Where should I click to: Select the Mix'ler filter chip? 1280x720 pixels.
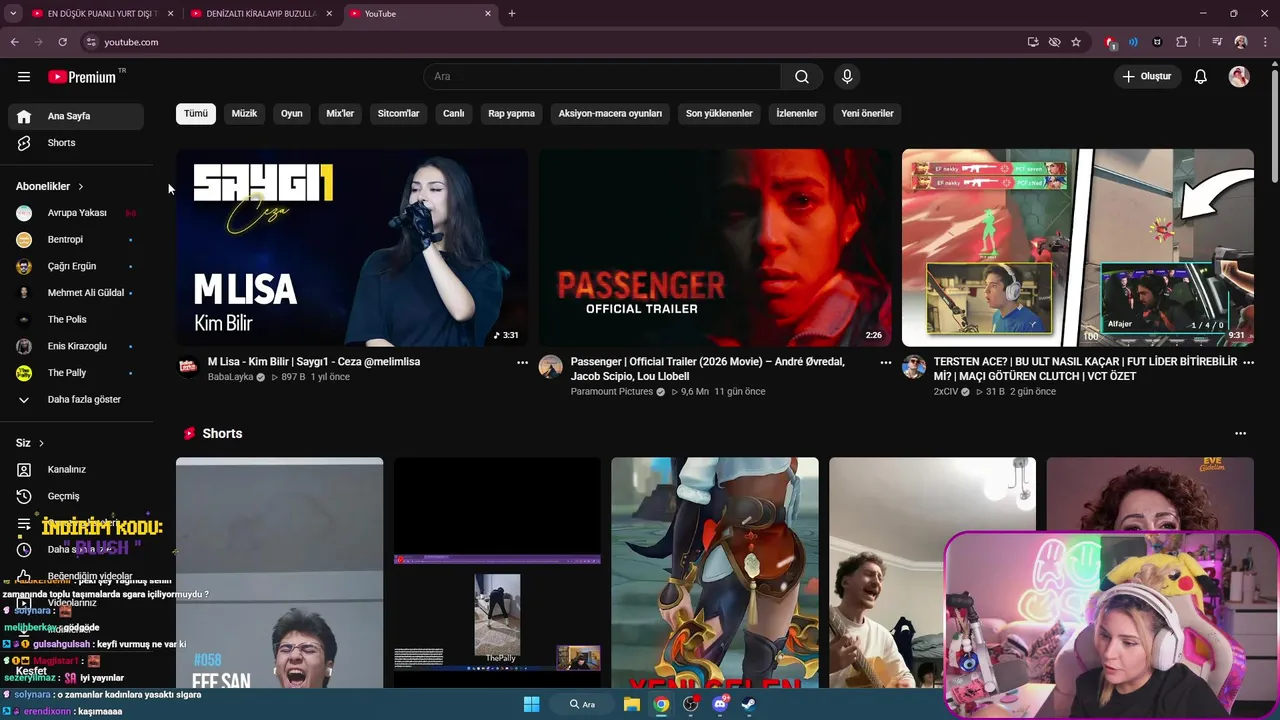click(x=340, y=114)
